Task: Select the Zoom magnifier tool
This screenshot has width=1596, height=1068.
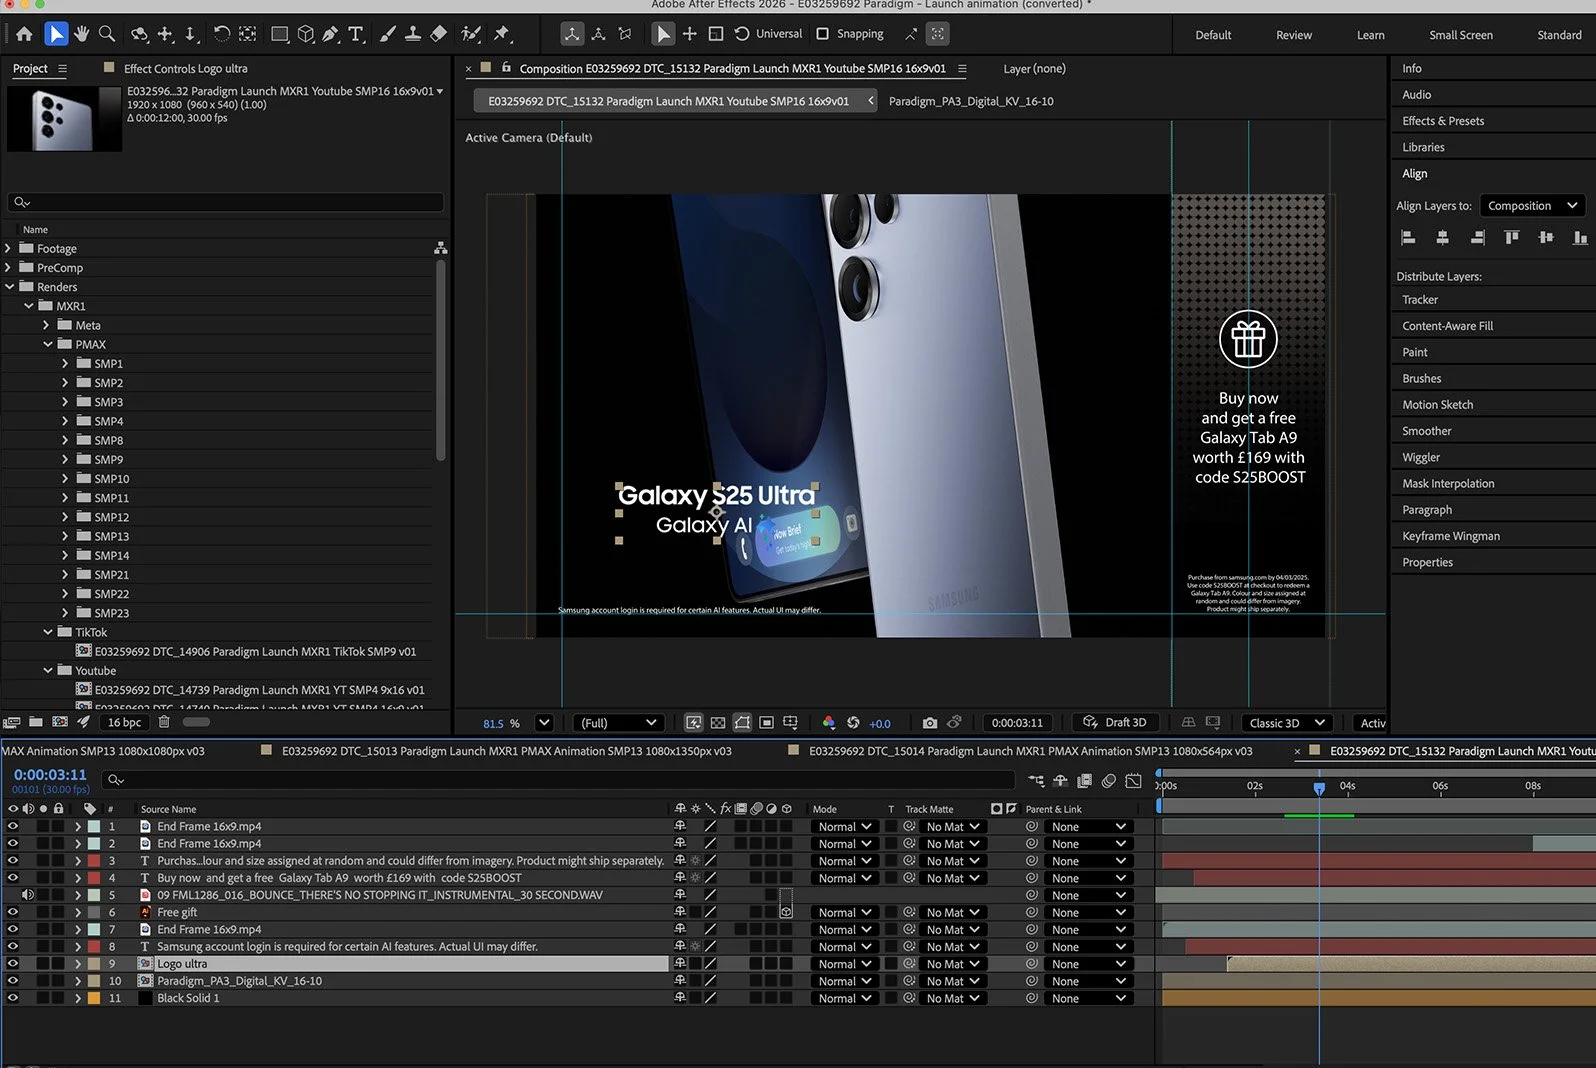Action: [x=107, y=34]
